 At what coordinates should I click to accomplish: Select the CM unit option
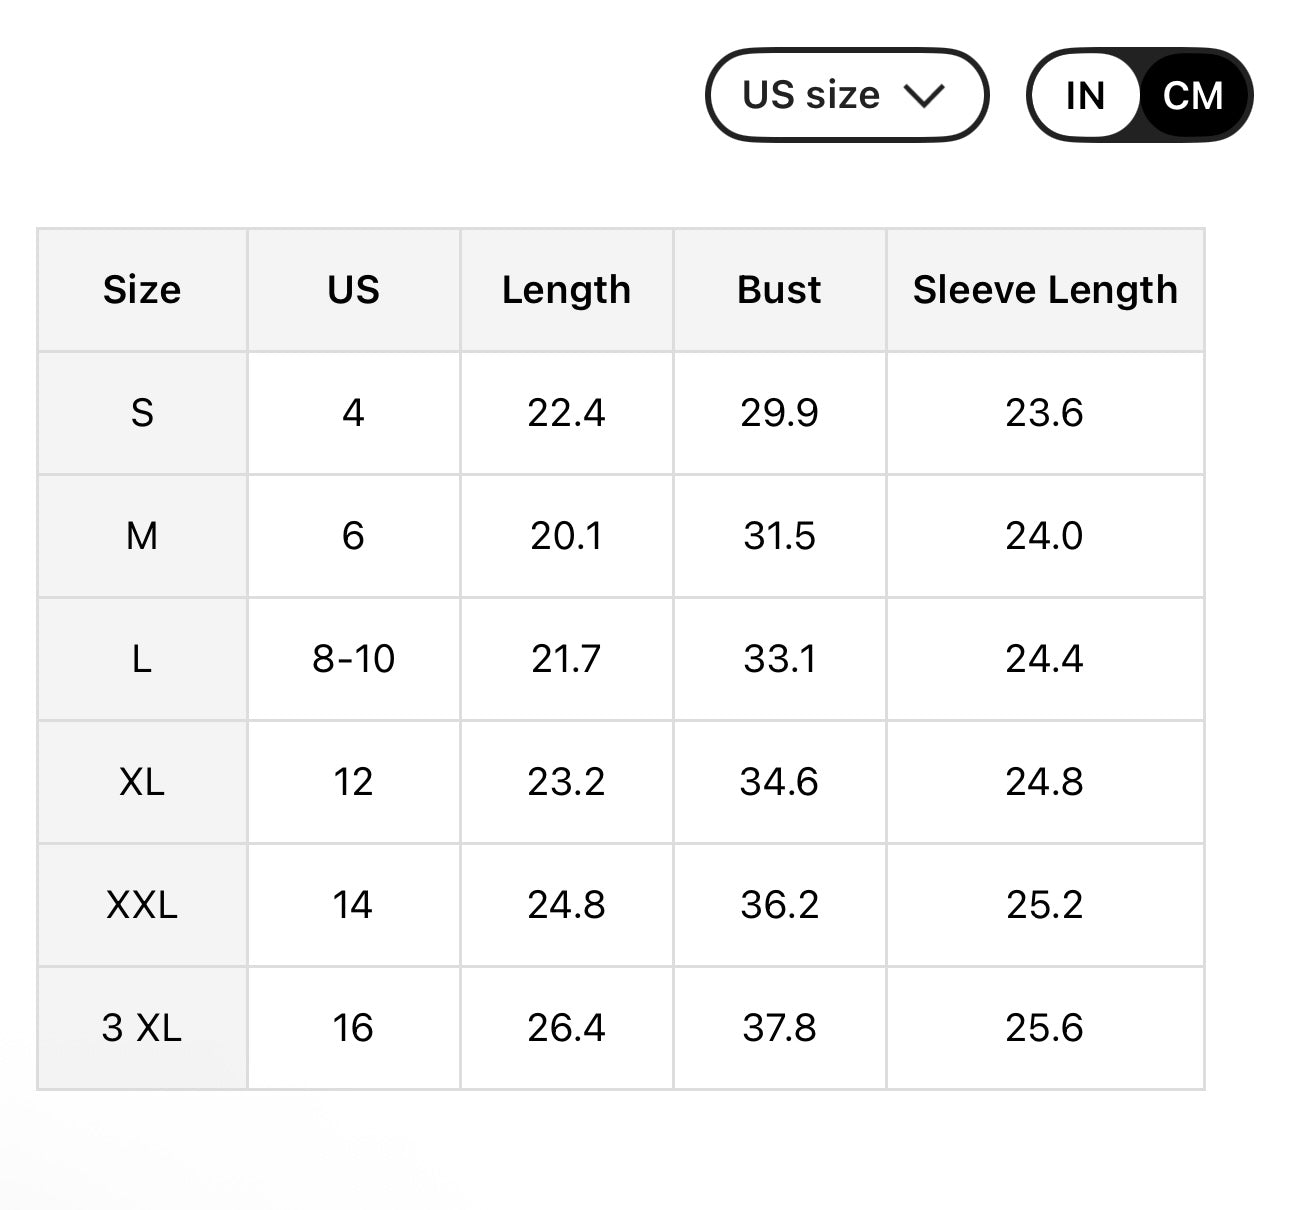(x=1193, y=96)
